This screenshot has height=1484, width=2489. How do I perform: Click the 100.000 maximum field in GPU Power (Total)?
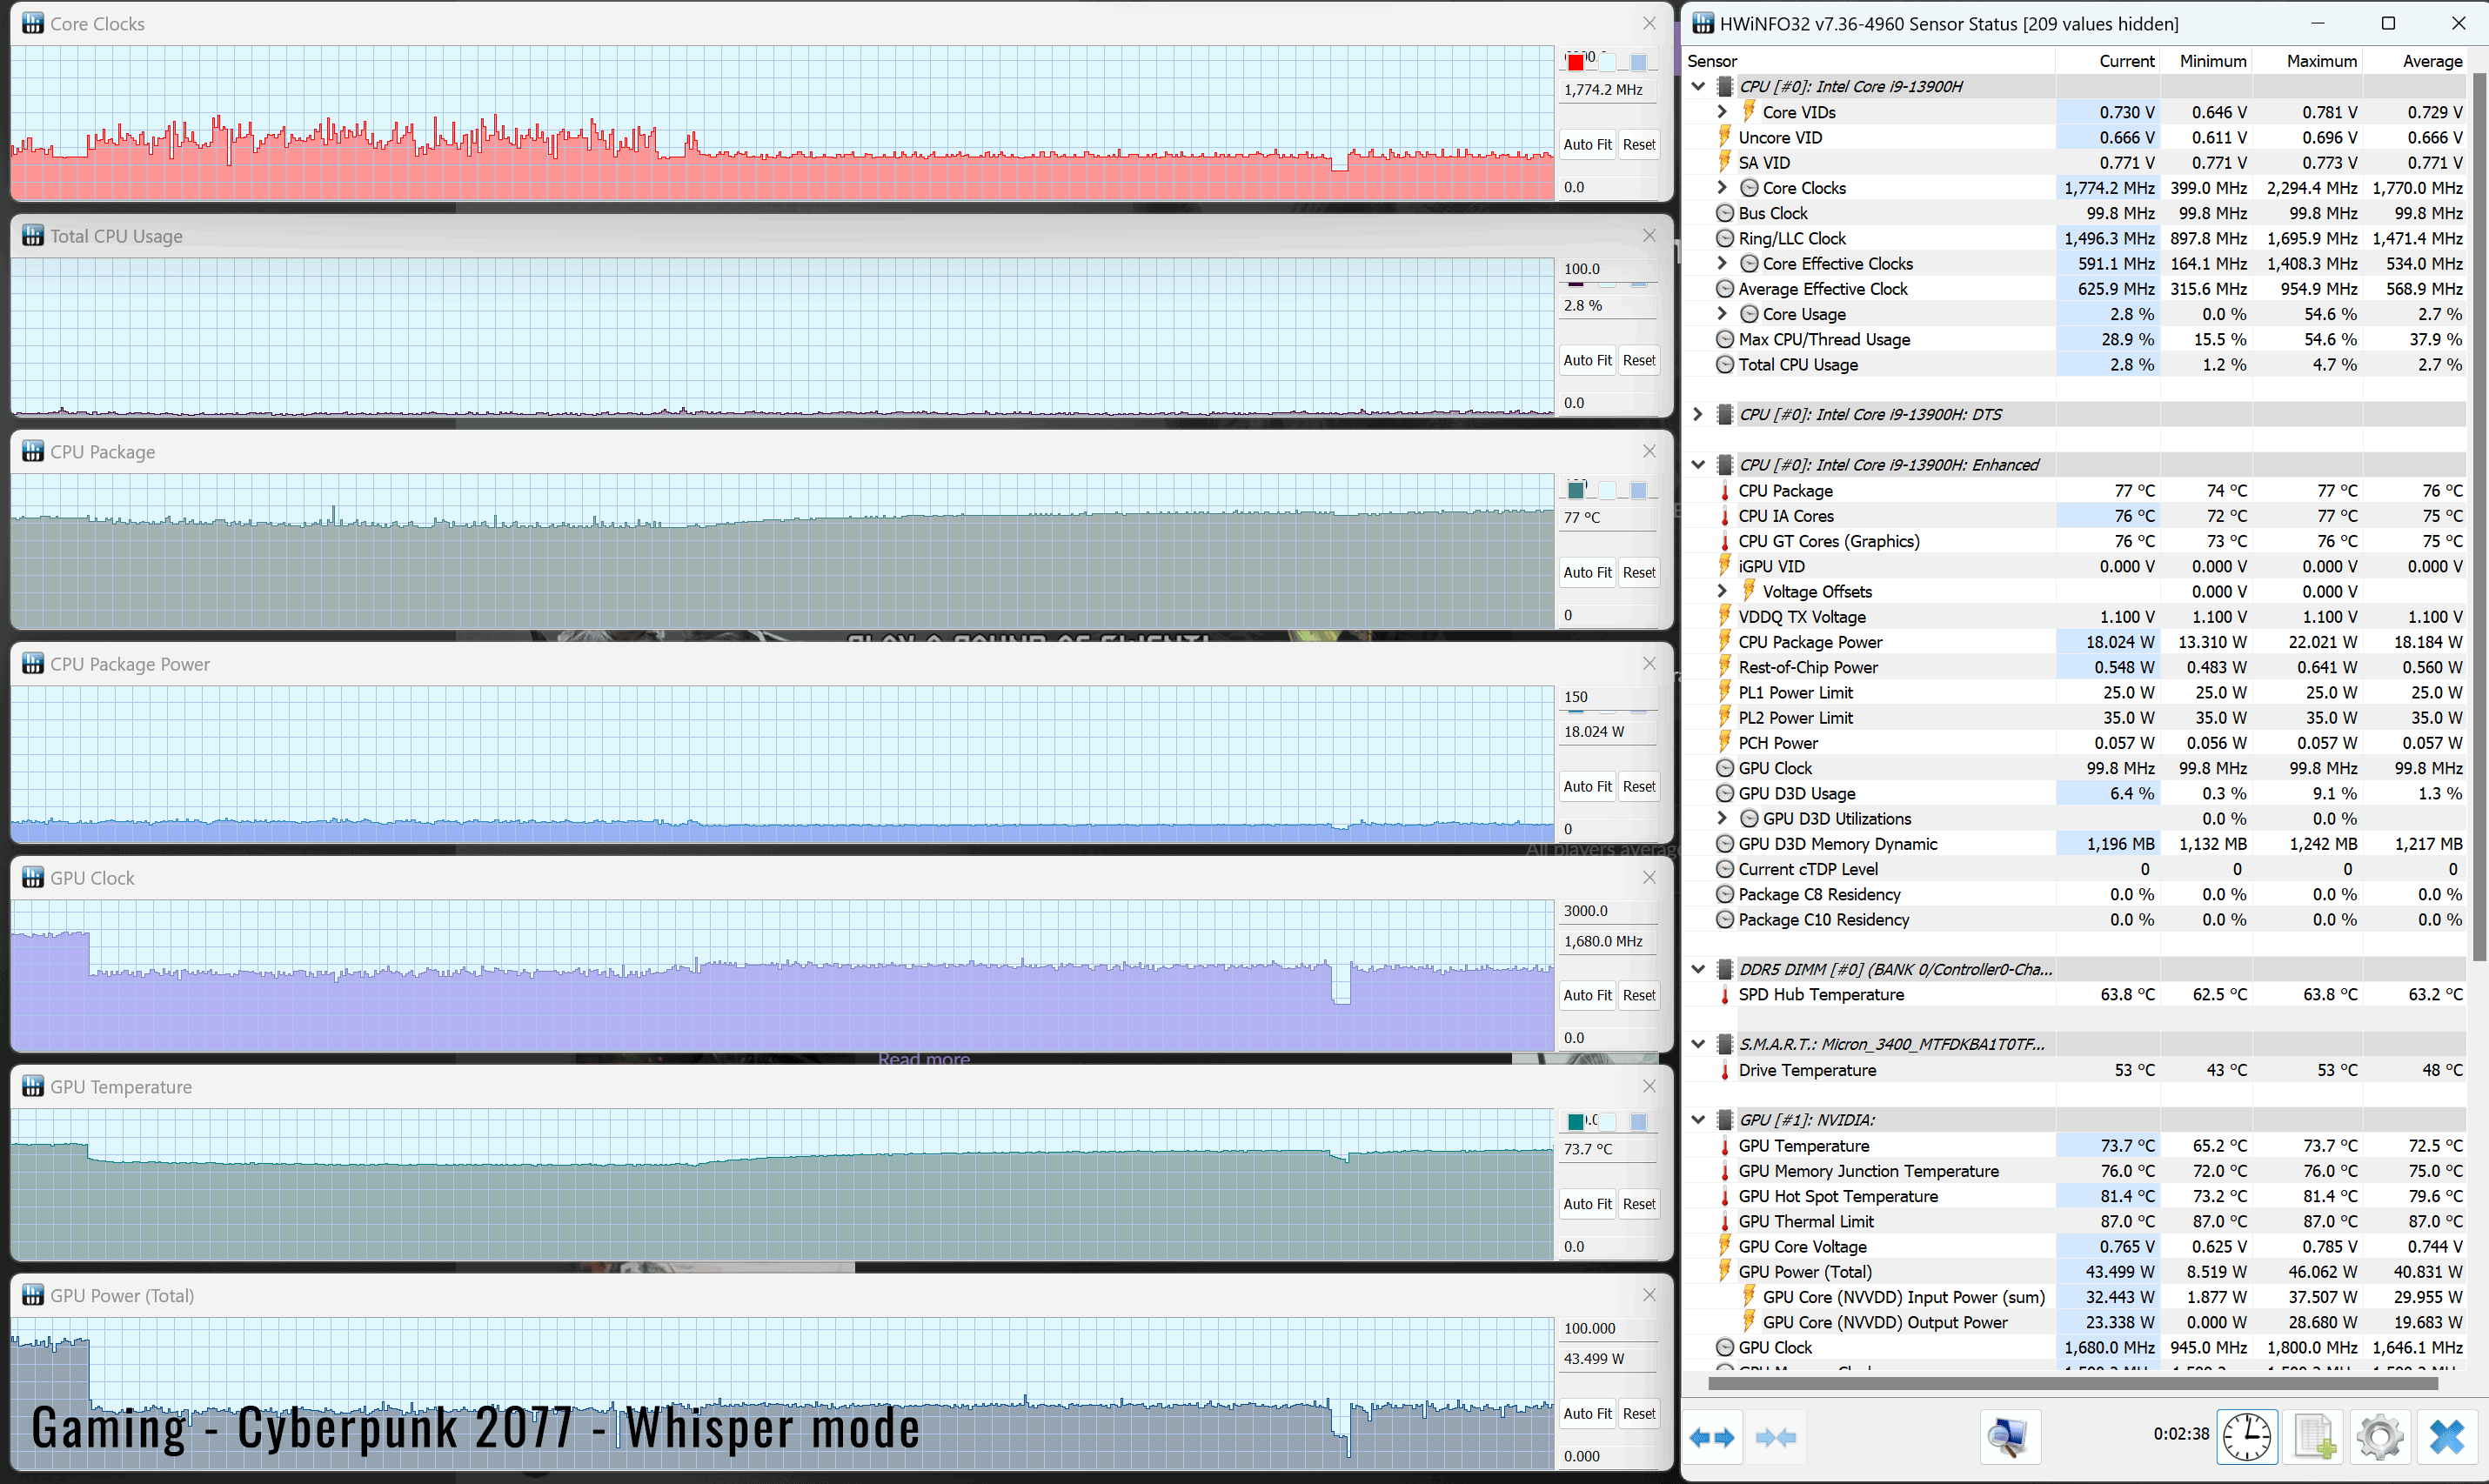(1608, 1328)
